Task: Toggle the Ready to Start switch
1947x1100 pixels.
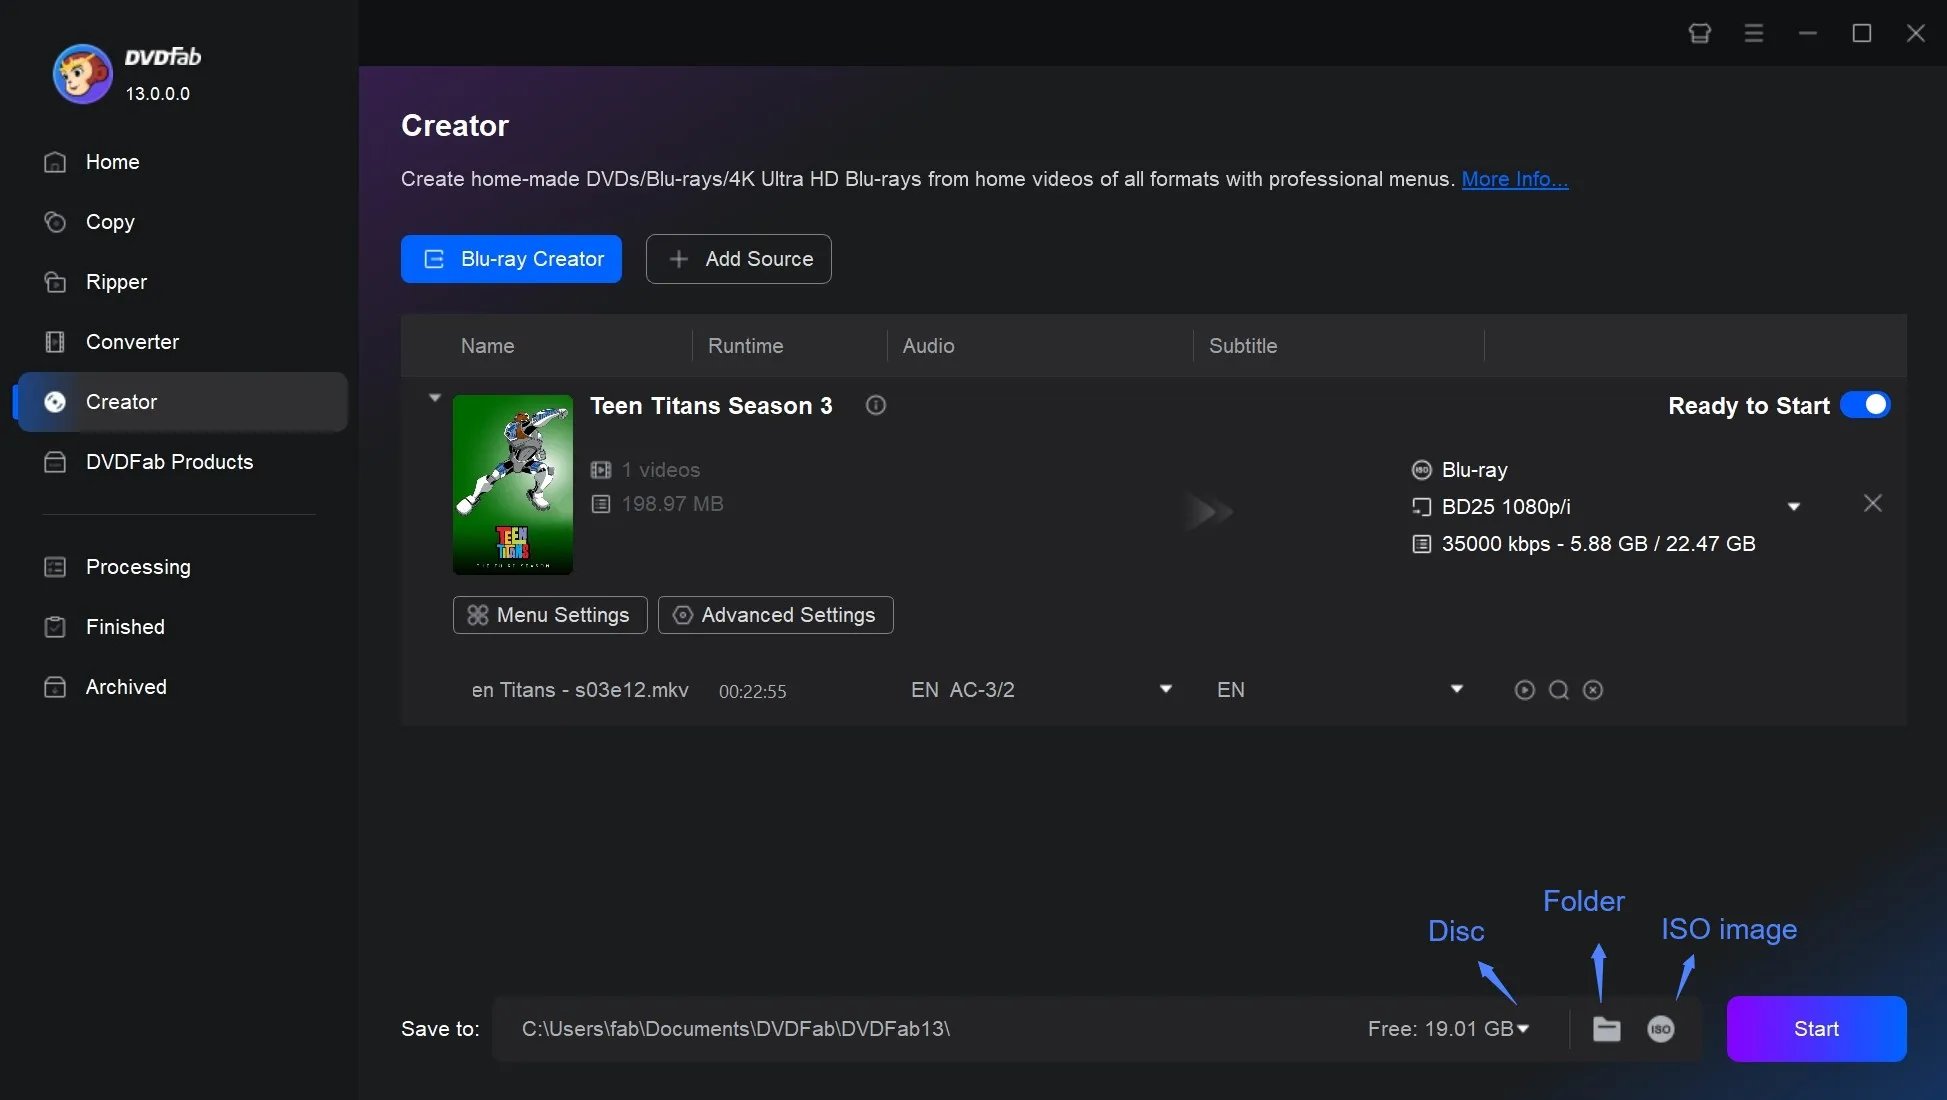Action: tap(1864, 405)
